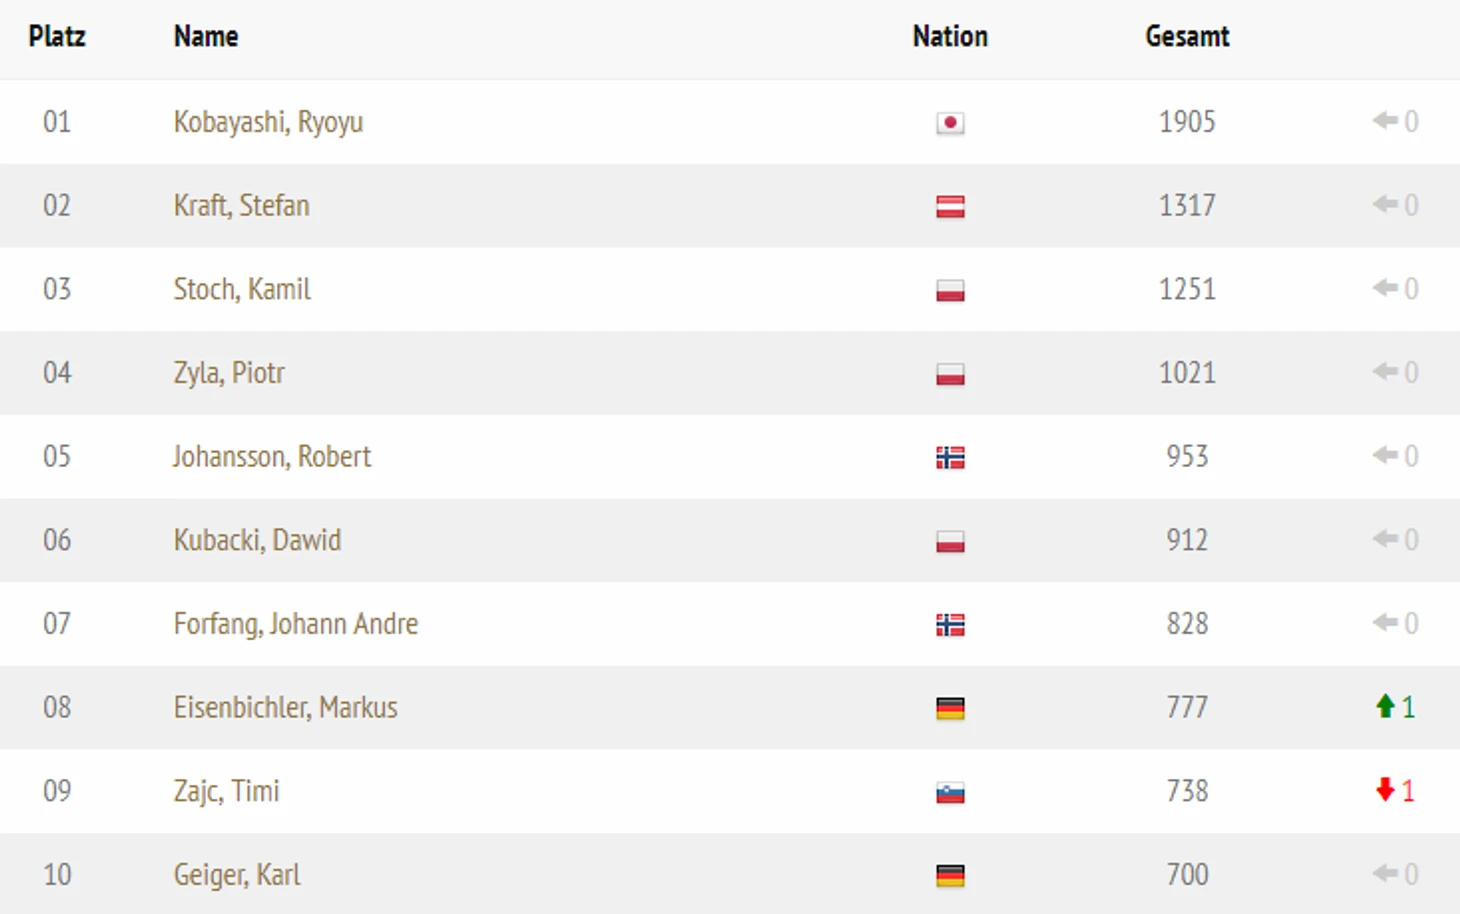Click Poland flag next to Stoch, Kamil
Image resolution: width=1460 pixels, height=914 pixels.
950,291
